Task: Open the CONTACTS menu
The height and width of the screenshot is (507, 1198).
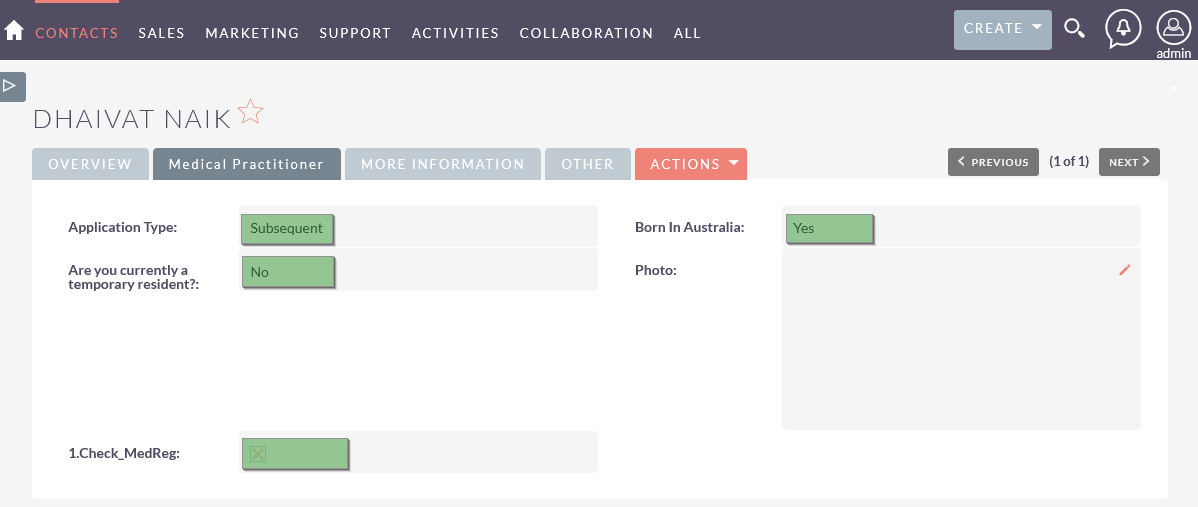Action: click(x=76, y=33)
